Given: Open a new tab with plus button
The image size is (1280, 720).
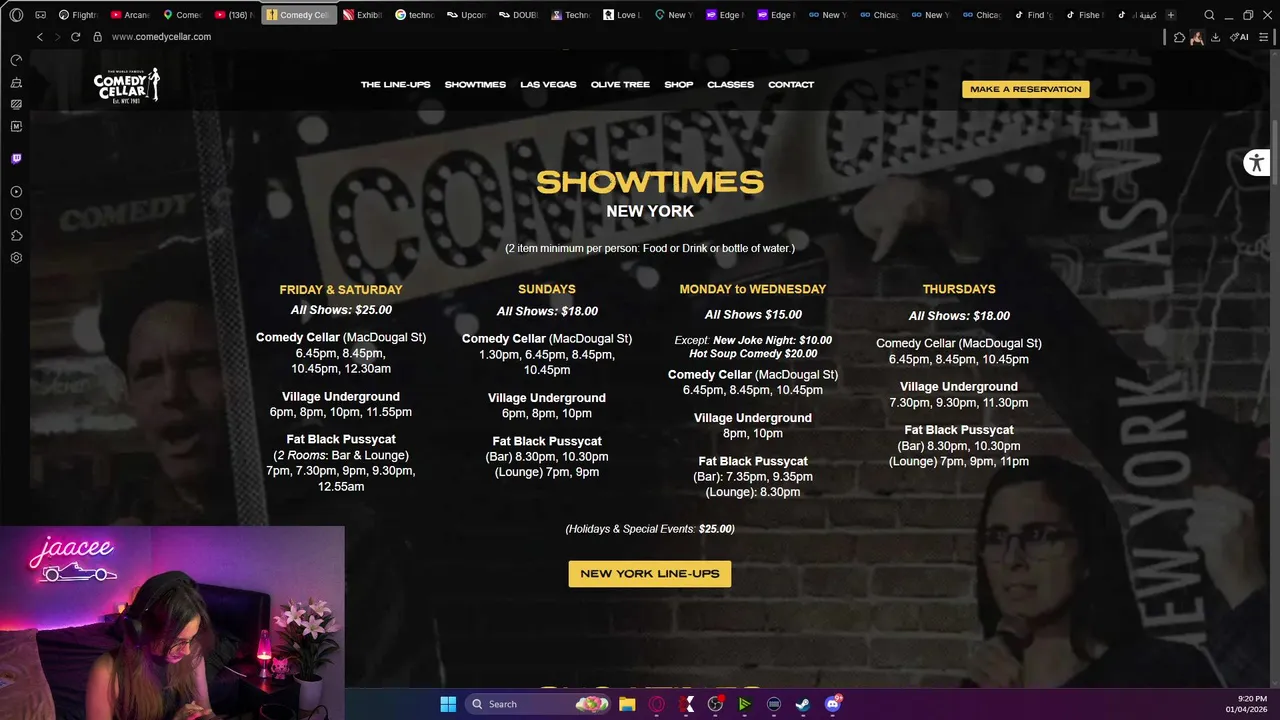Looking at the screenshot, I should [x=1170, y=15].
